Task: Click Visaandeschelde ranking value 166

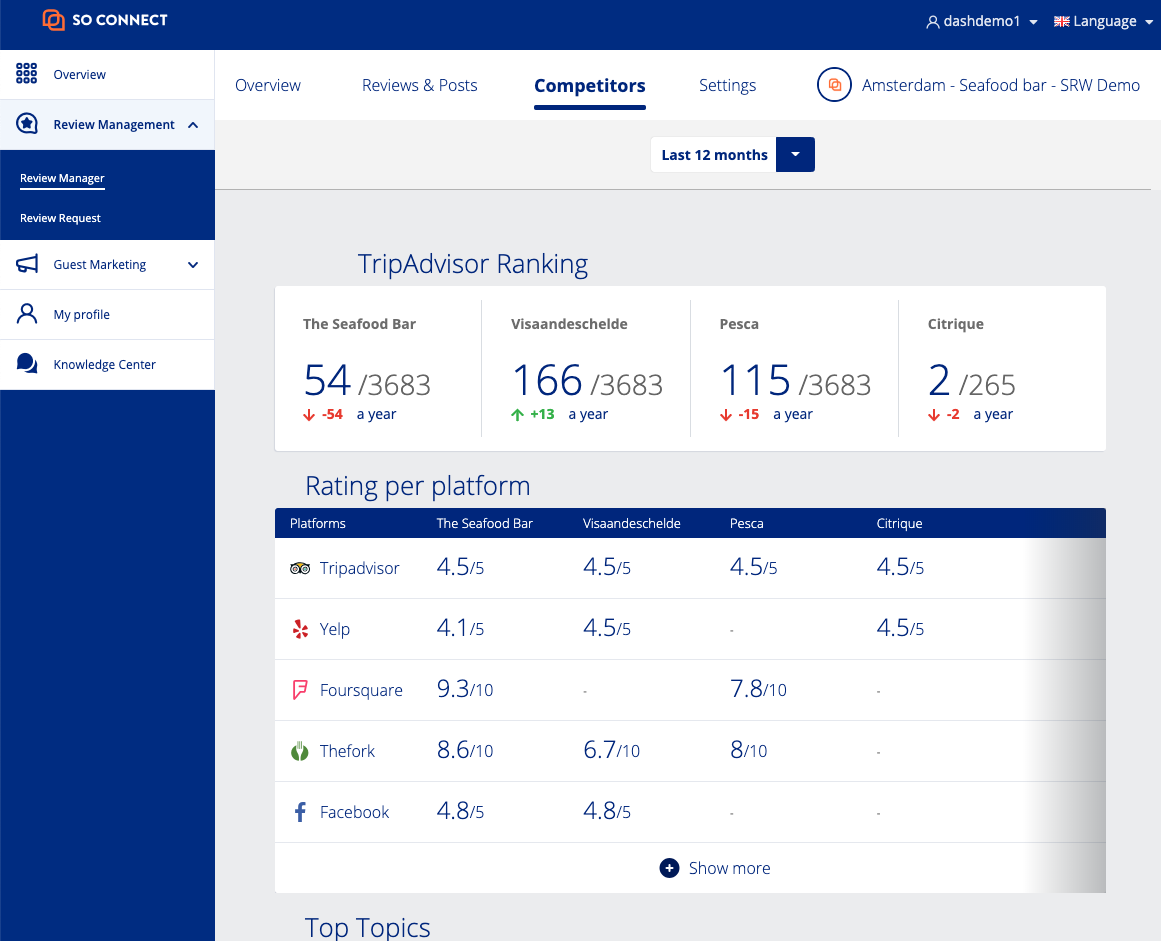Action: pos(547,381)
